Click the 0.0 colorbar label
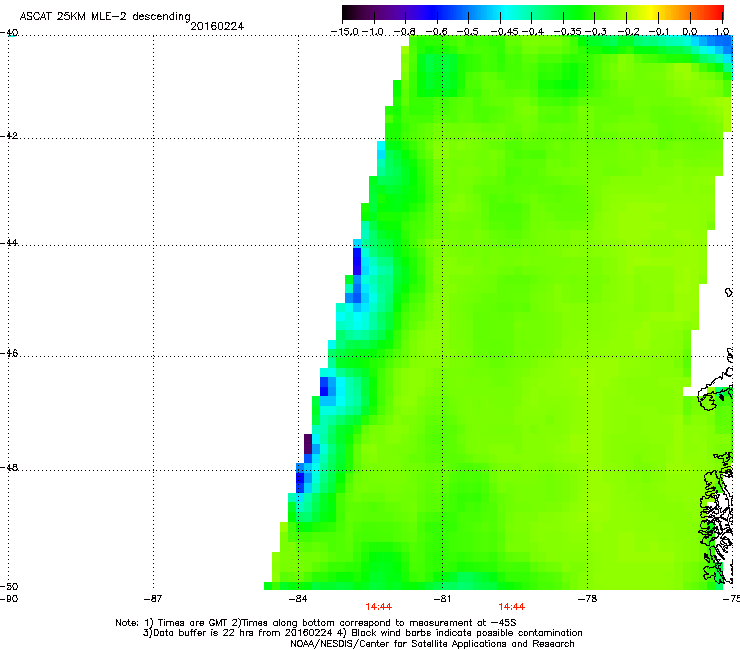Screen dimensions: 740x650 click(690, 32)
